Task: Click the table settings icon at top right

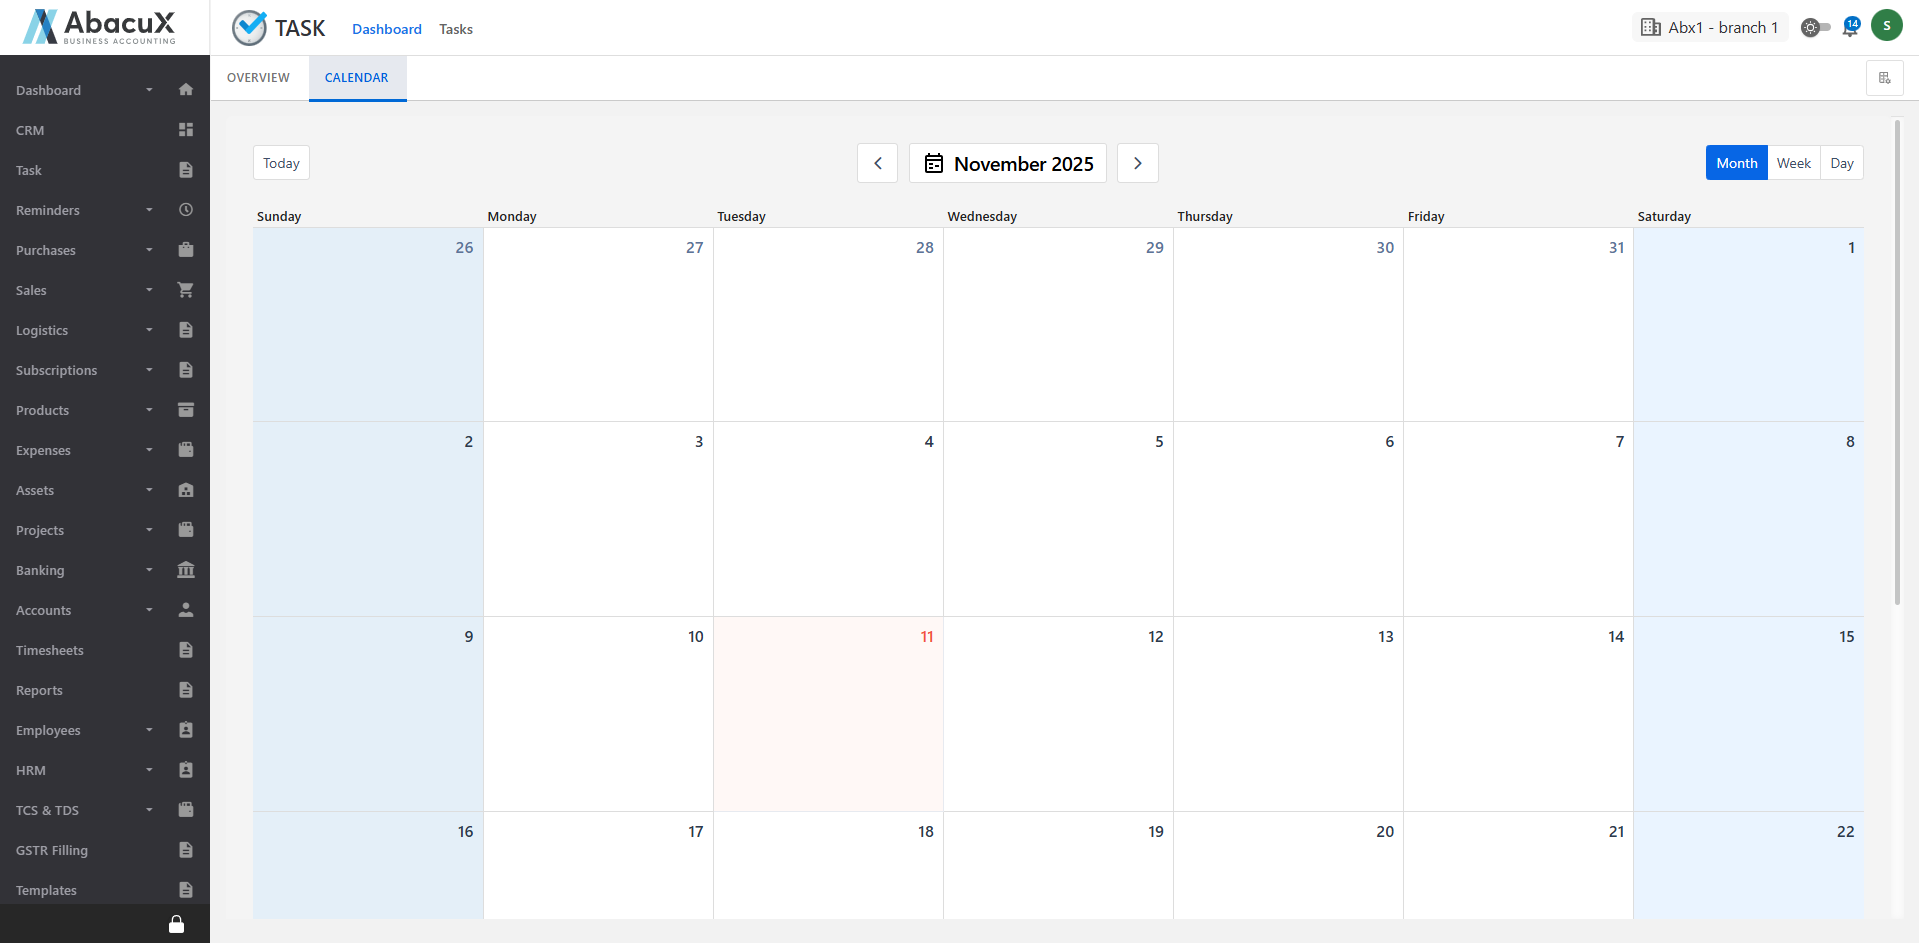Action: point(1884,78)
